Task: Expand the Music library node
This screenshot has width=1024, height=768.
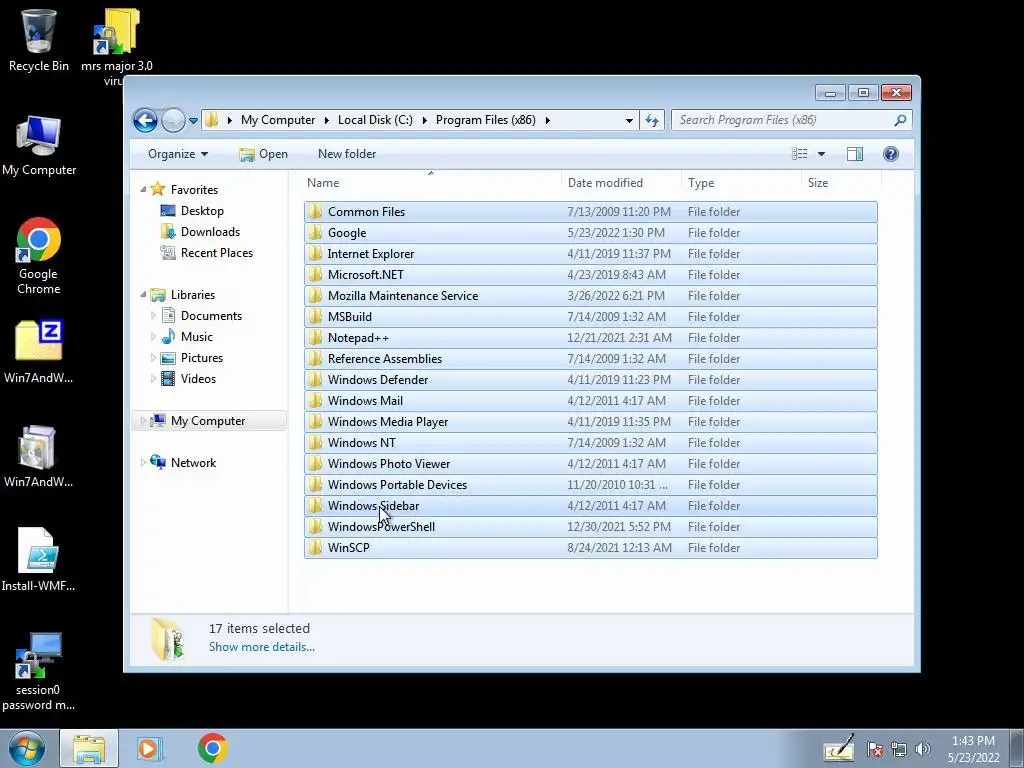Action: click(x=153, y=337)
